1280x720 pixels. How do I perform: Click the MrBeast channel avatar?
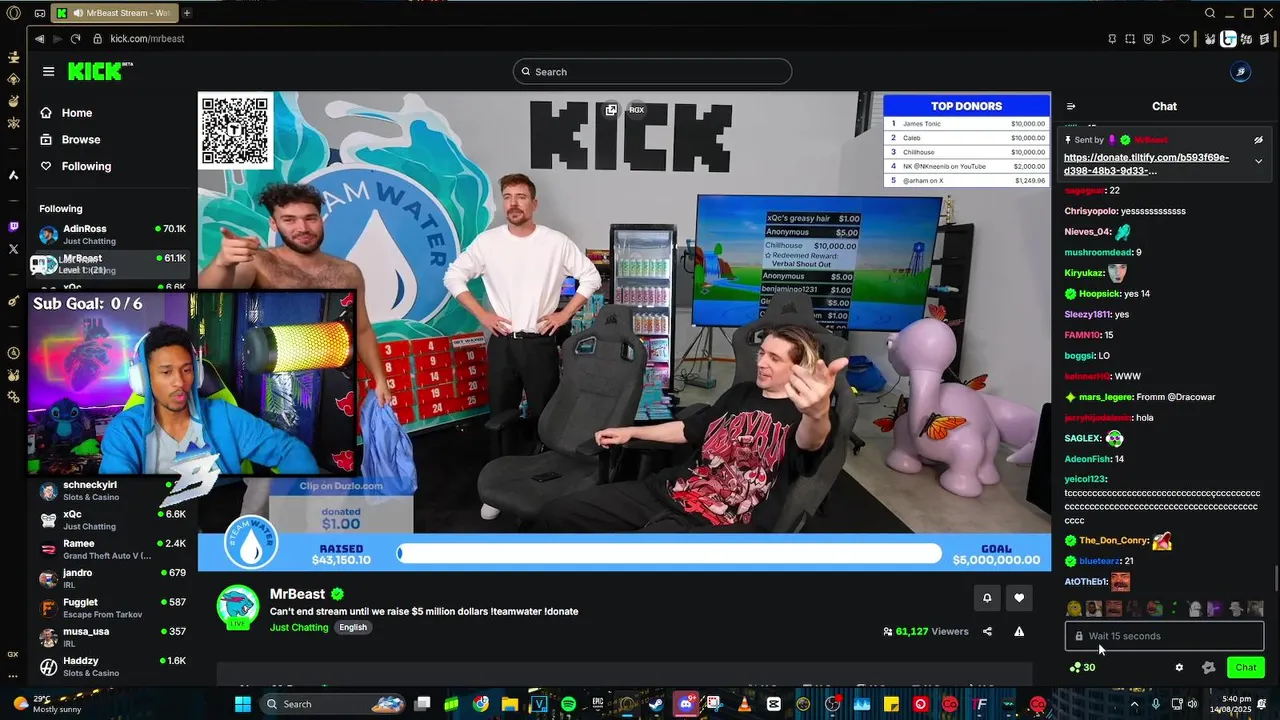tap(238, 606)
